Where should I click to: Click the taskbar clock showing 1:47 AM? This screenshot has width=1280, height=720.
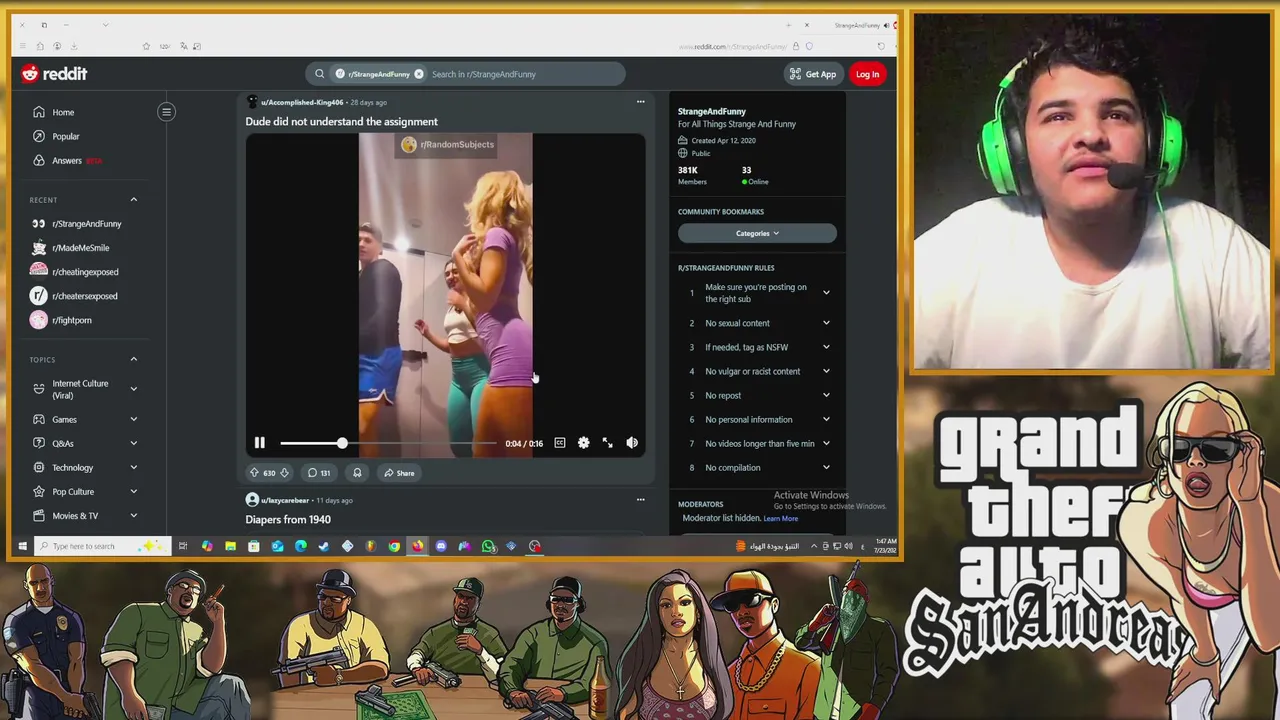click(886, 546)
